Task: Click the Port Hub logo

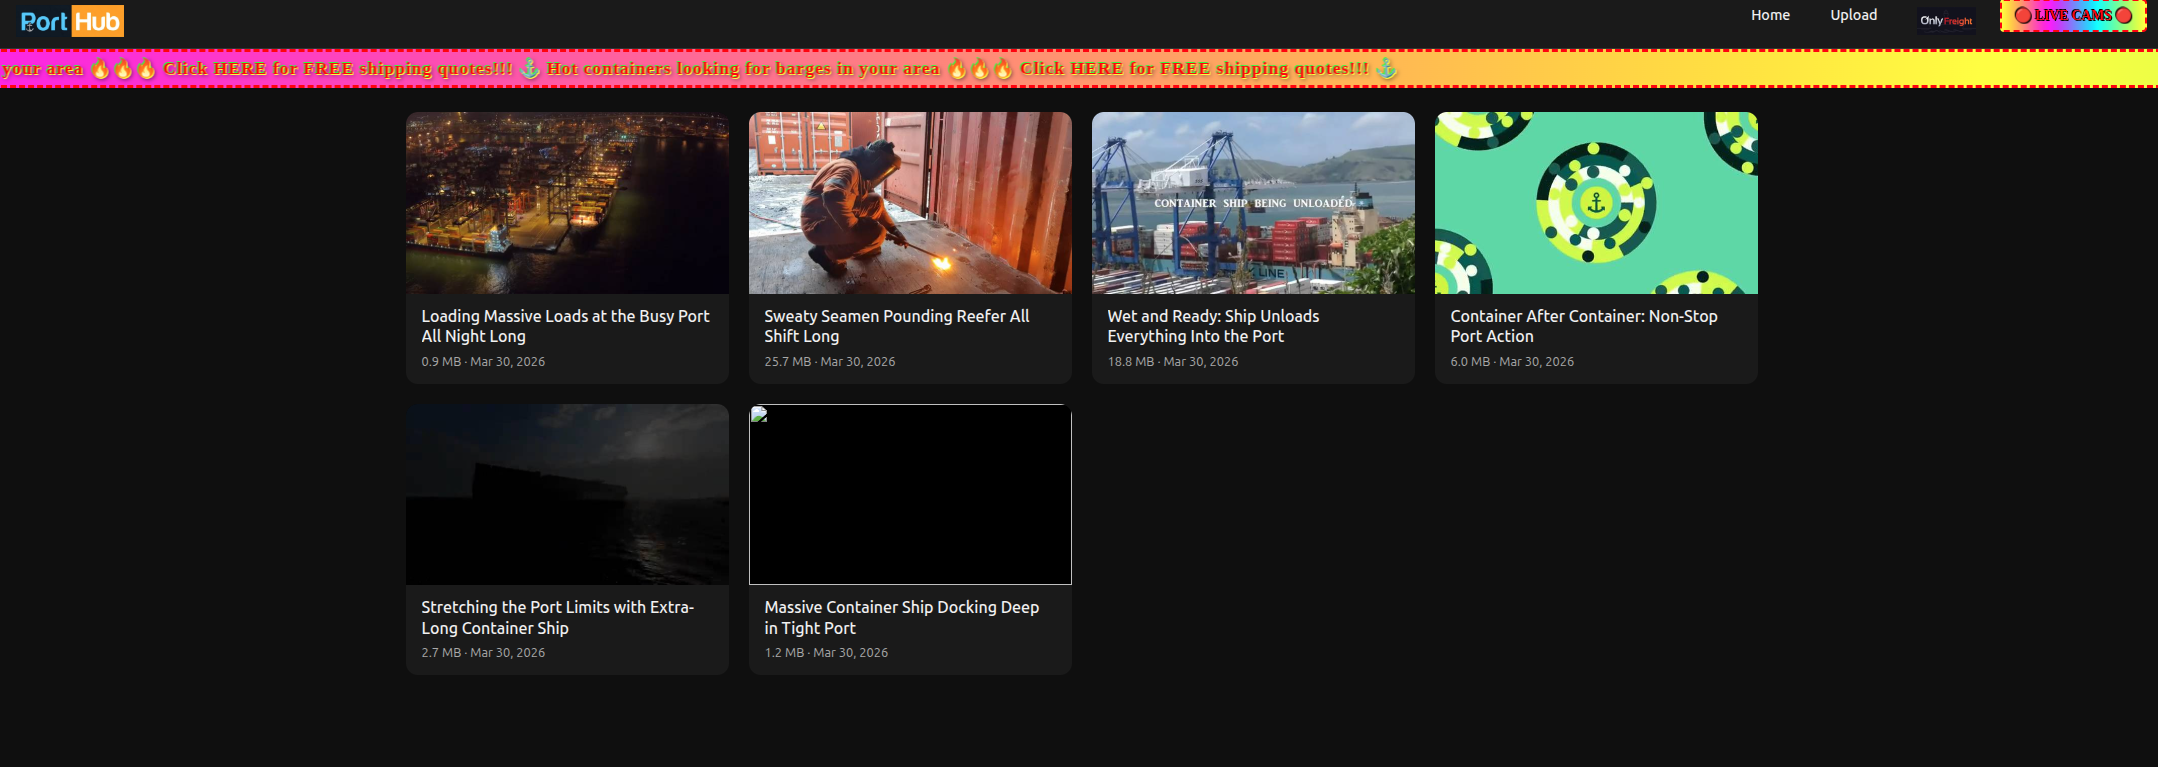Action: point(71,21)
